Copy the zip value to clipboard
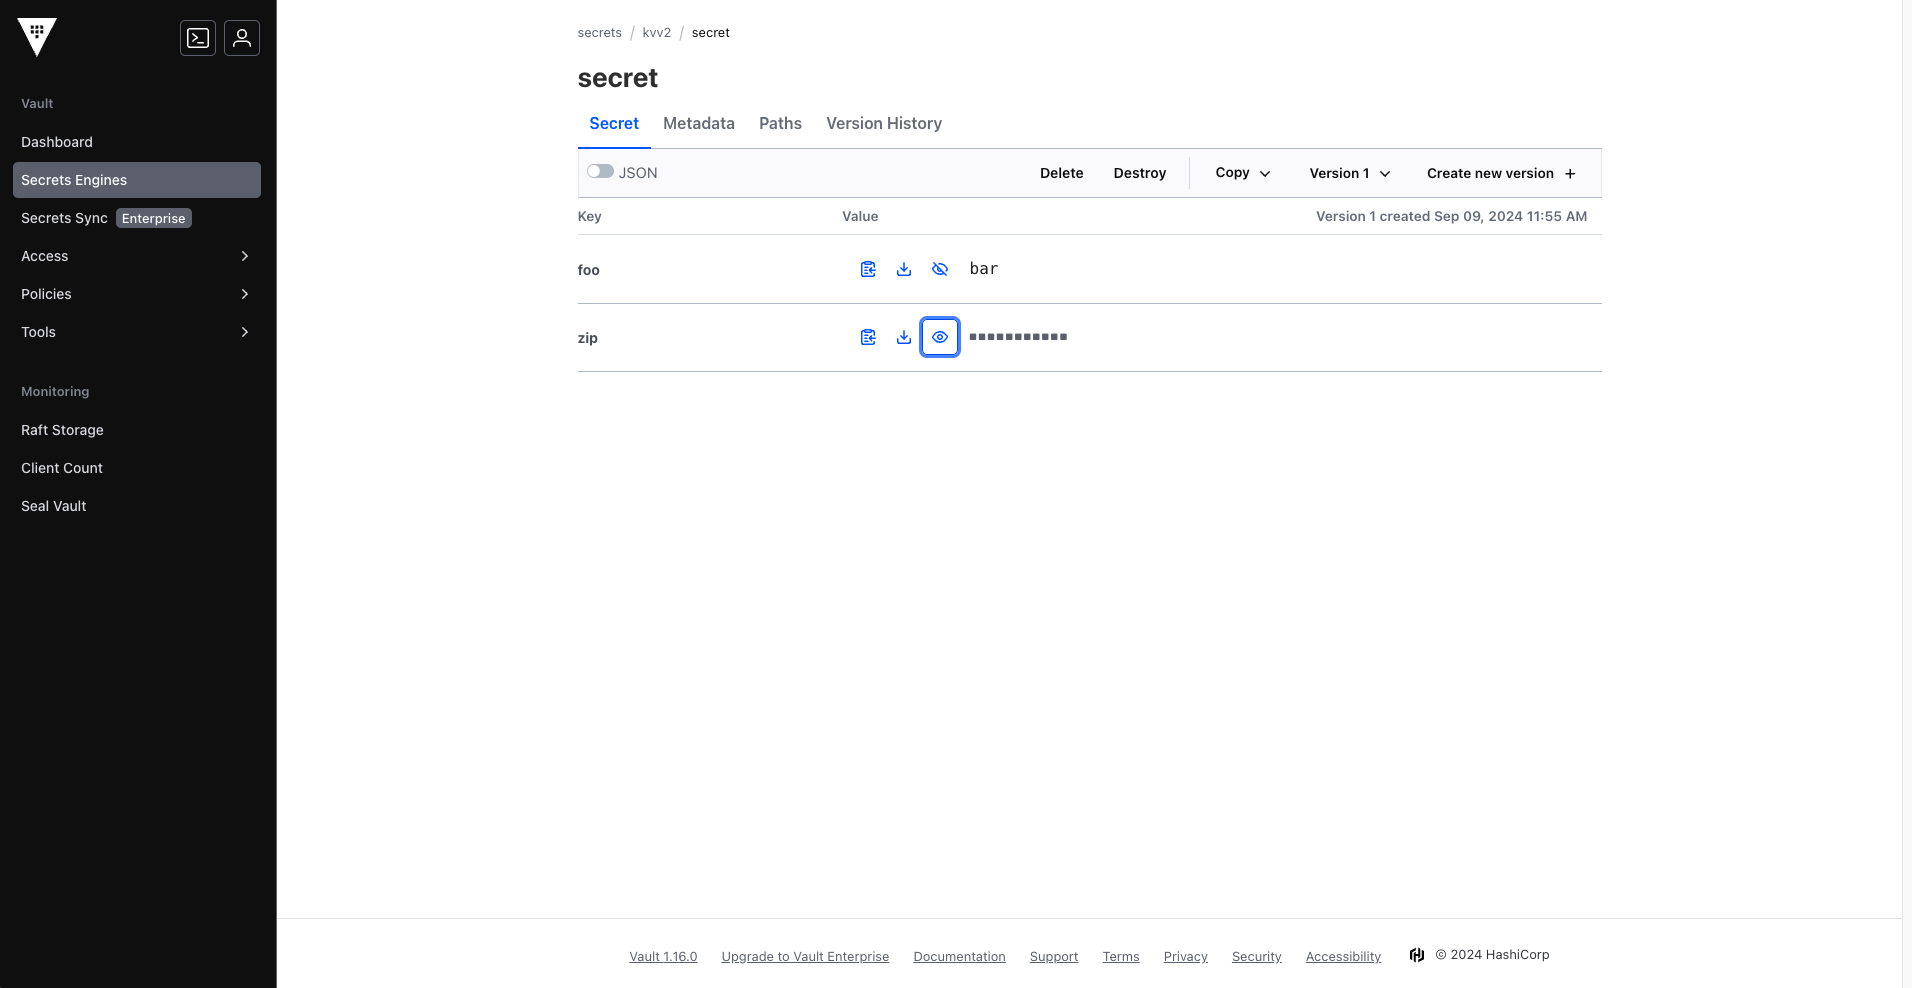The image size is (1912, 988). pos(868,337)
